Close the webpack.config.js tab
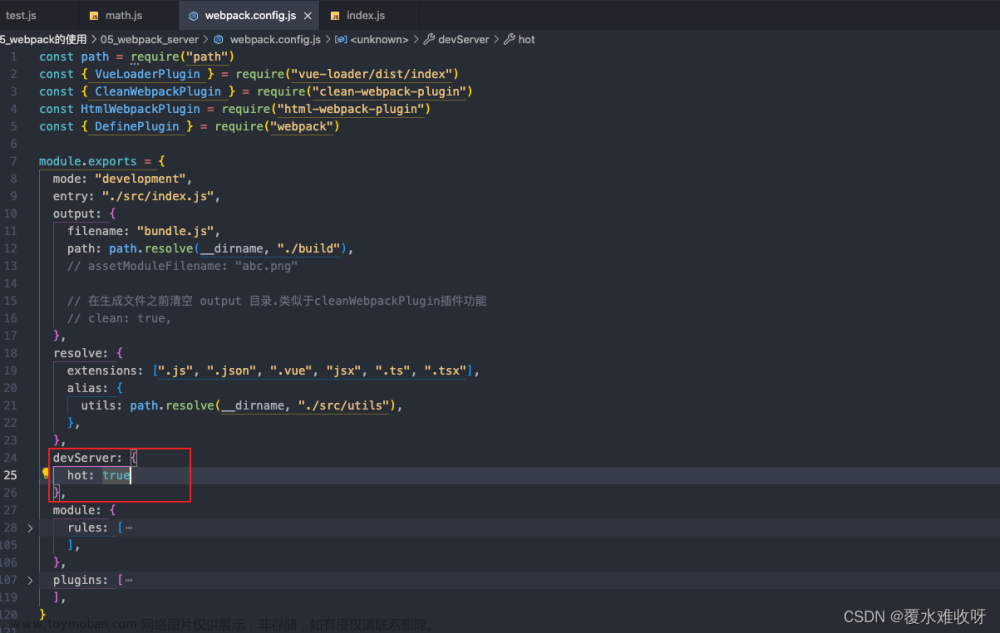1000x633 pixels. coord(308,16)
